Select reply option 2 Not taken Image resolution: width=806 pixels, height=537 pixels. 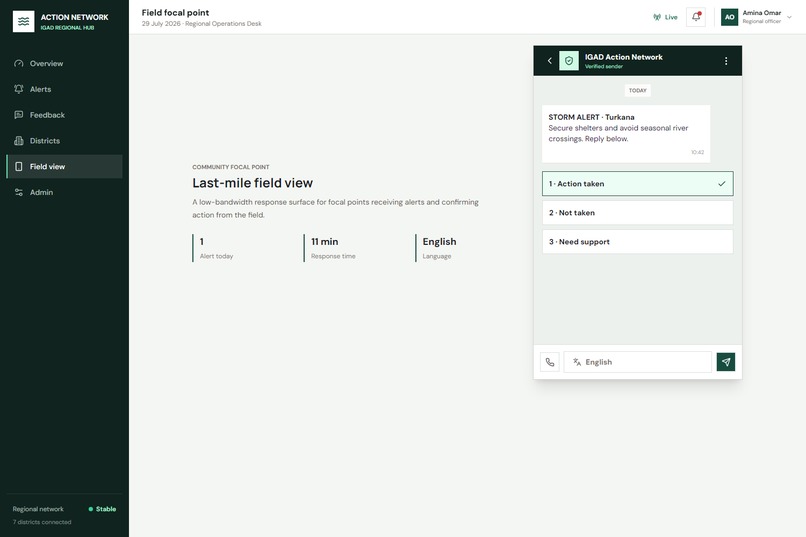[637, 213]
